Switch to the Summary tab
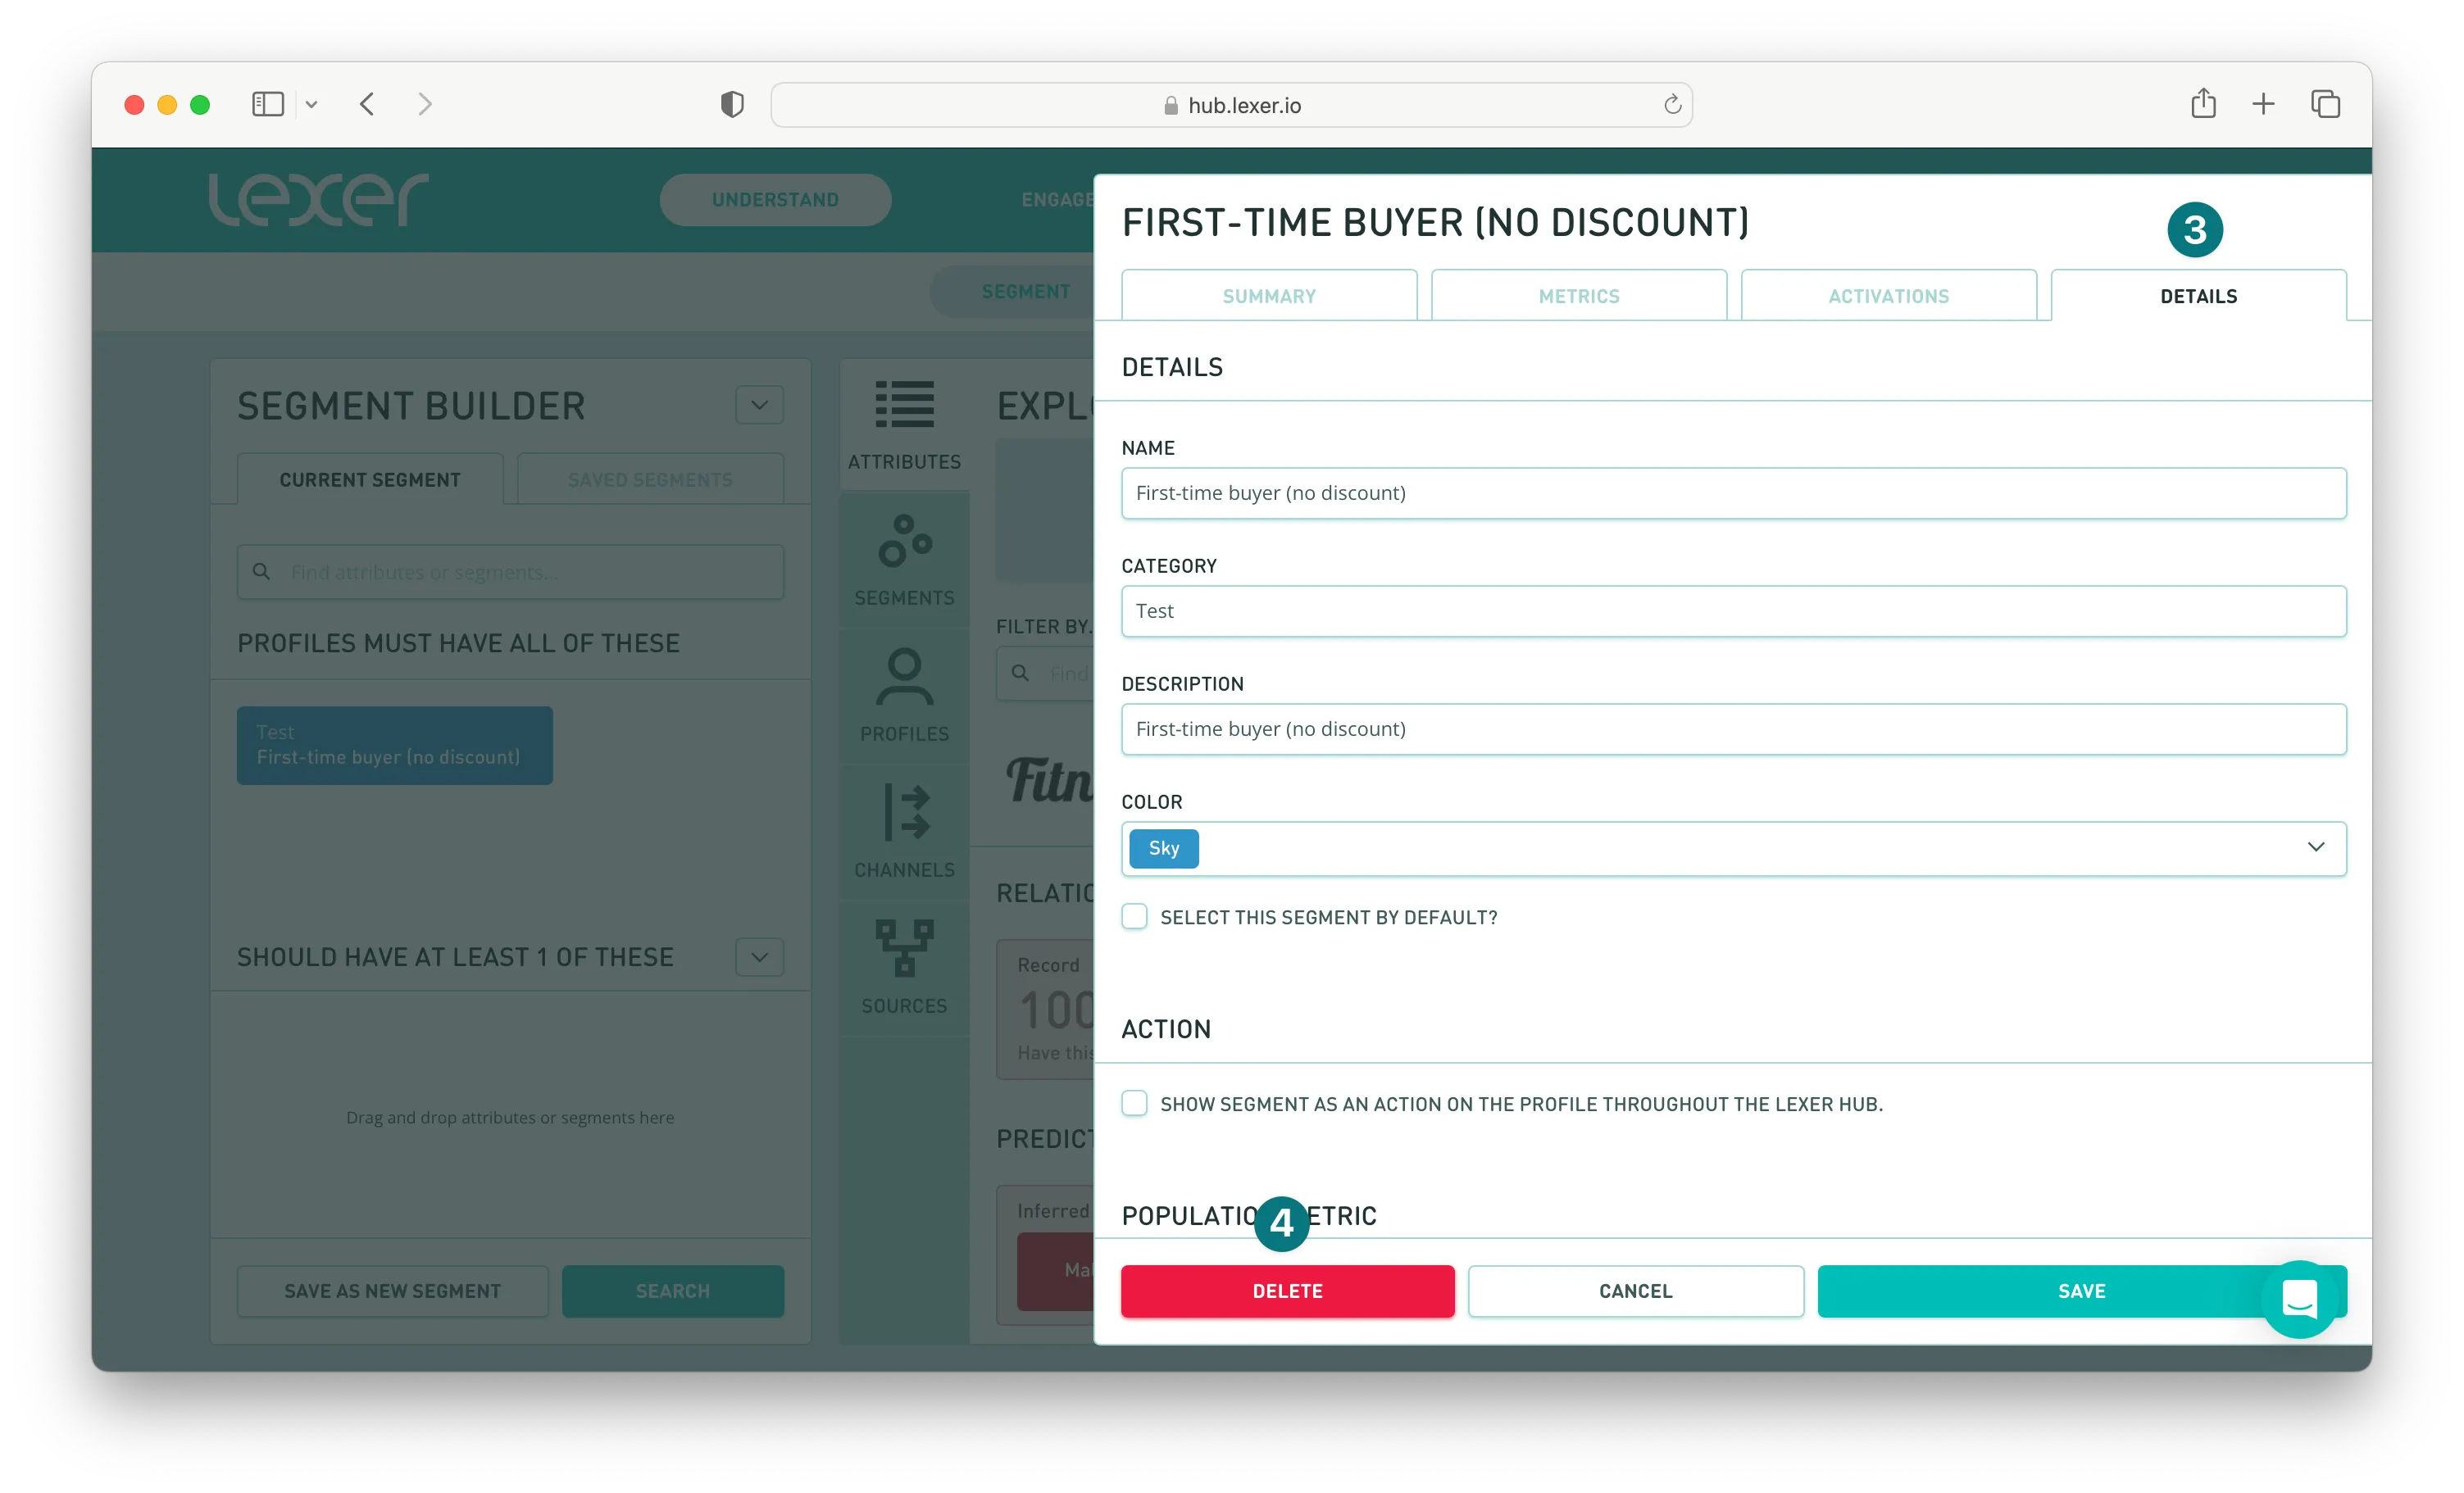Image resolution: width=2464 pixels, height=1493 pixels. pos(1268,296)
